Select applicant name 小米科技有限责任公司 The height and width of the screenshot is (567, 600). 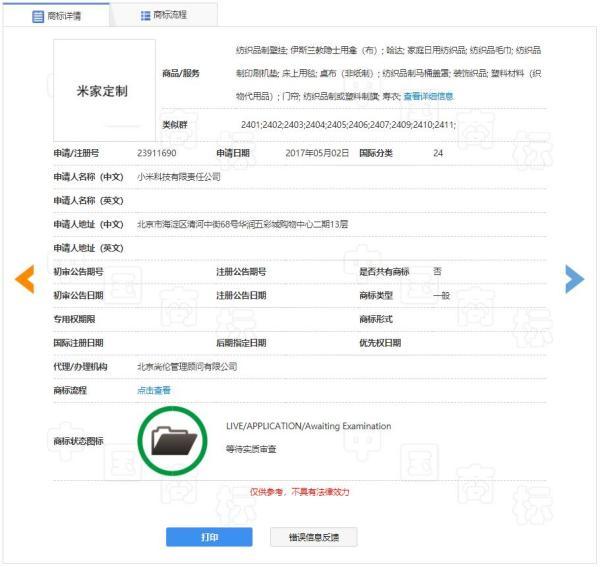click(179, 177)
